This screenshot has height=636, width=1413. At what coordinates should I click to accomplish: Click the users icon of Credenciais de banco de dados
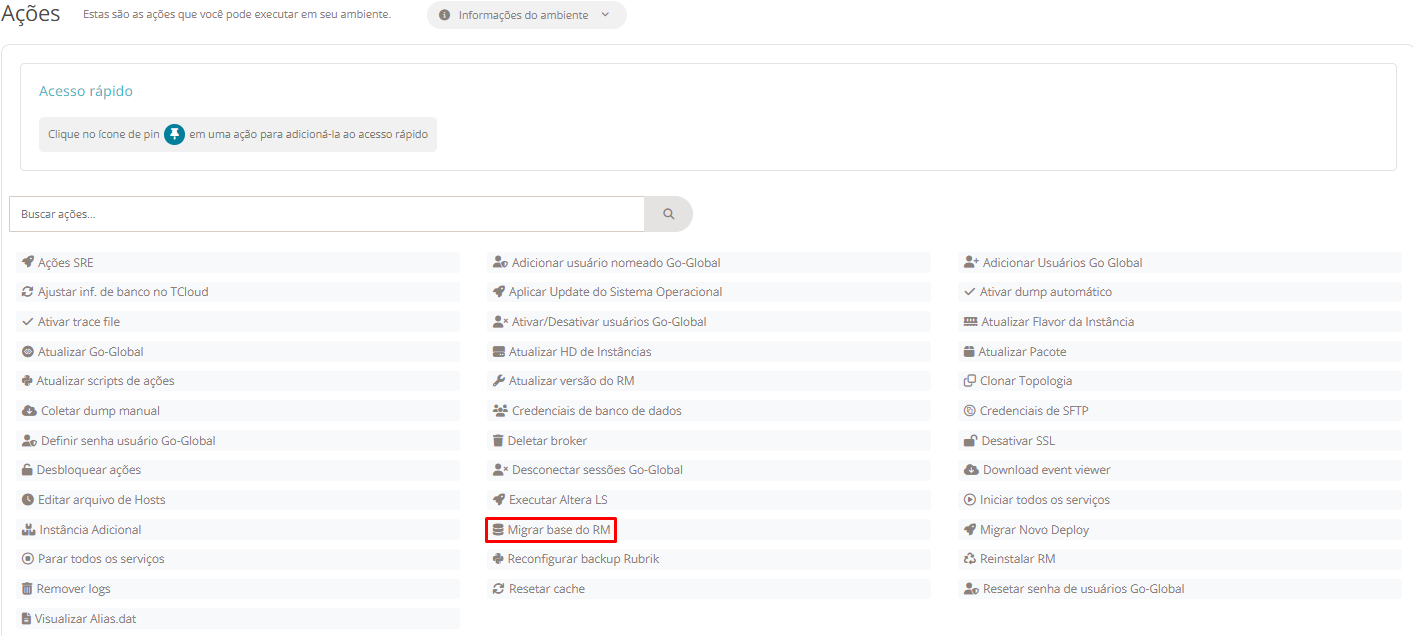[x=500, y=411]
